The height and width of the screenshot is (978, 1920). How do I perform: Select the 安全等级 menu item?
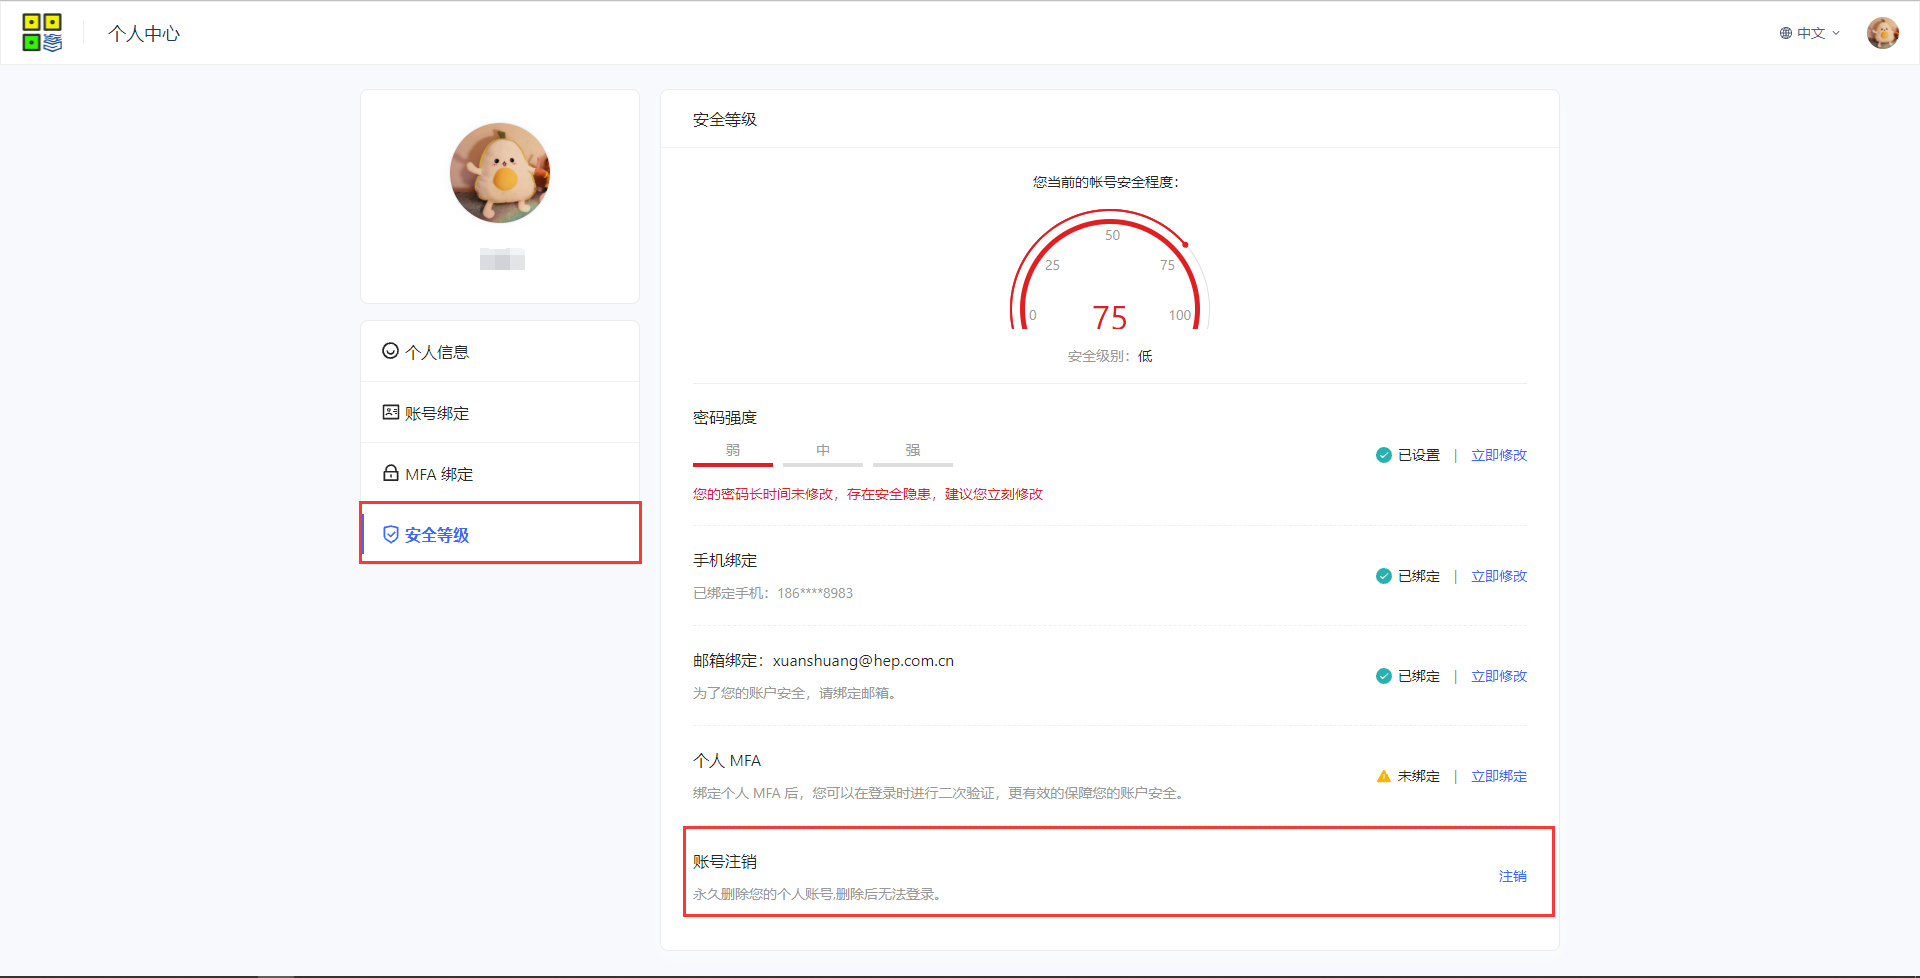437,535
